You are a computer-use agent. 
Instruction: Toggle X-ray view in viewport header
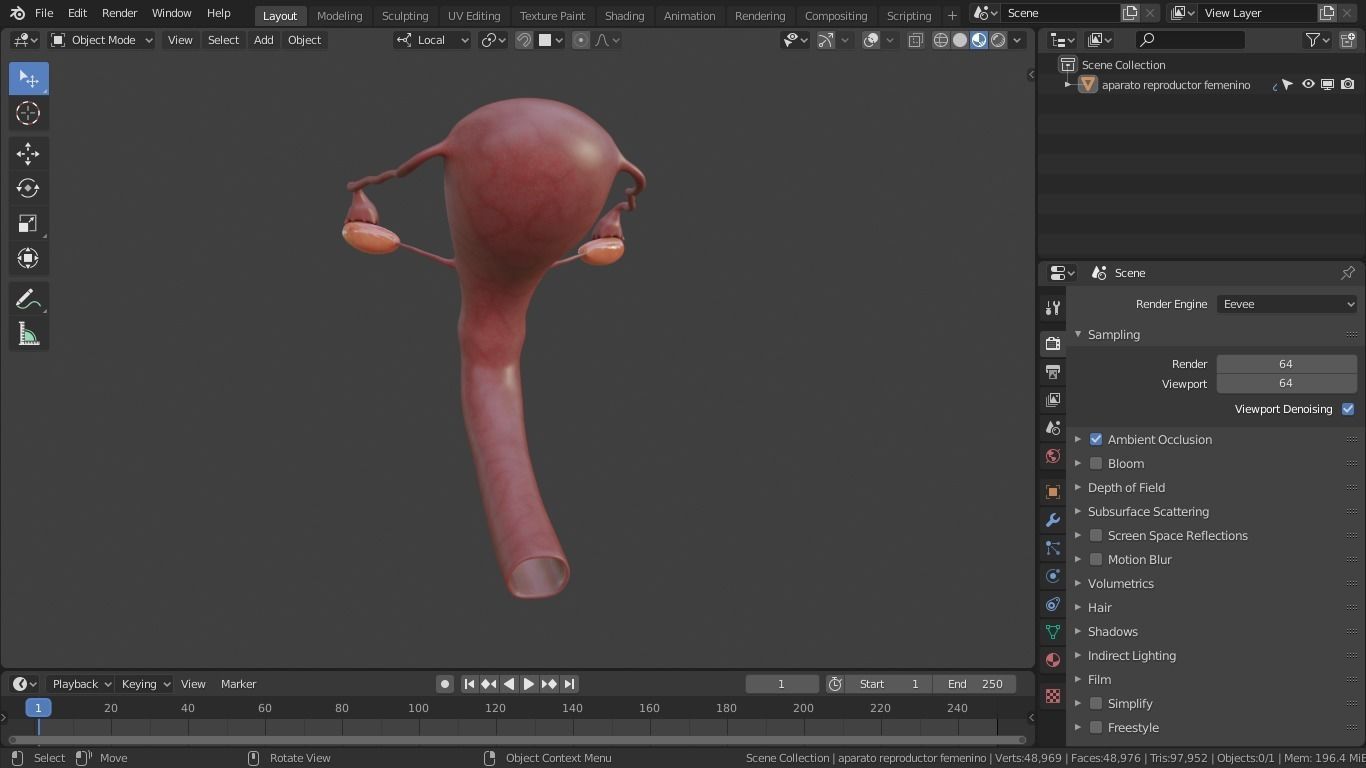[x=915, y=40]
